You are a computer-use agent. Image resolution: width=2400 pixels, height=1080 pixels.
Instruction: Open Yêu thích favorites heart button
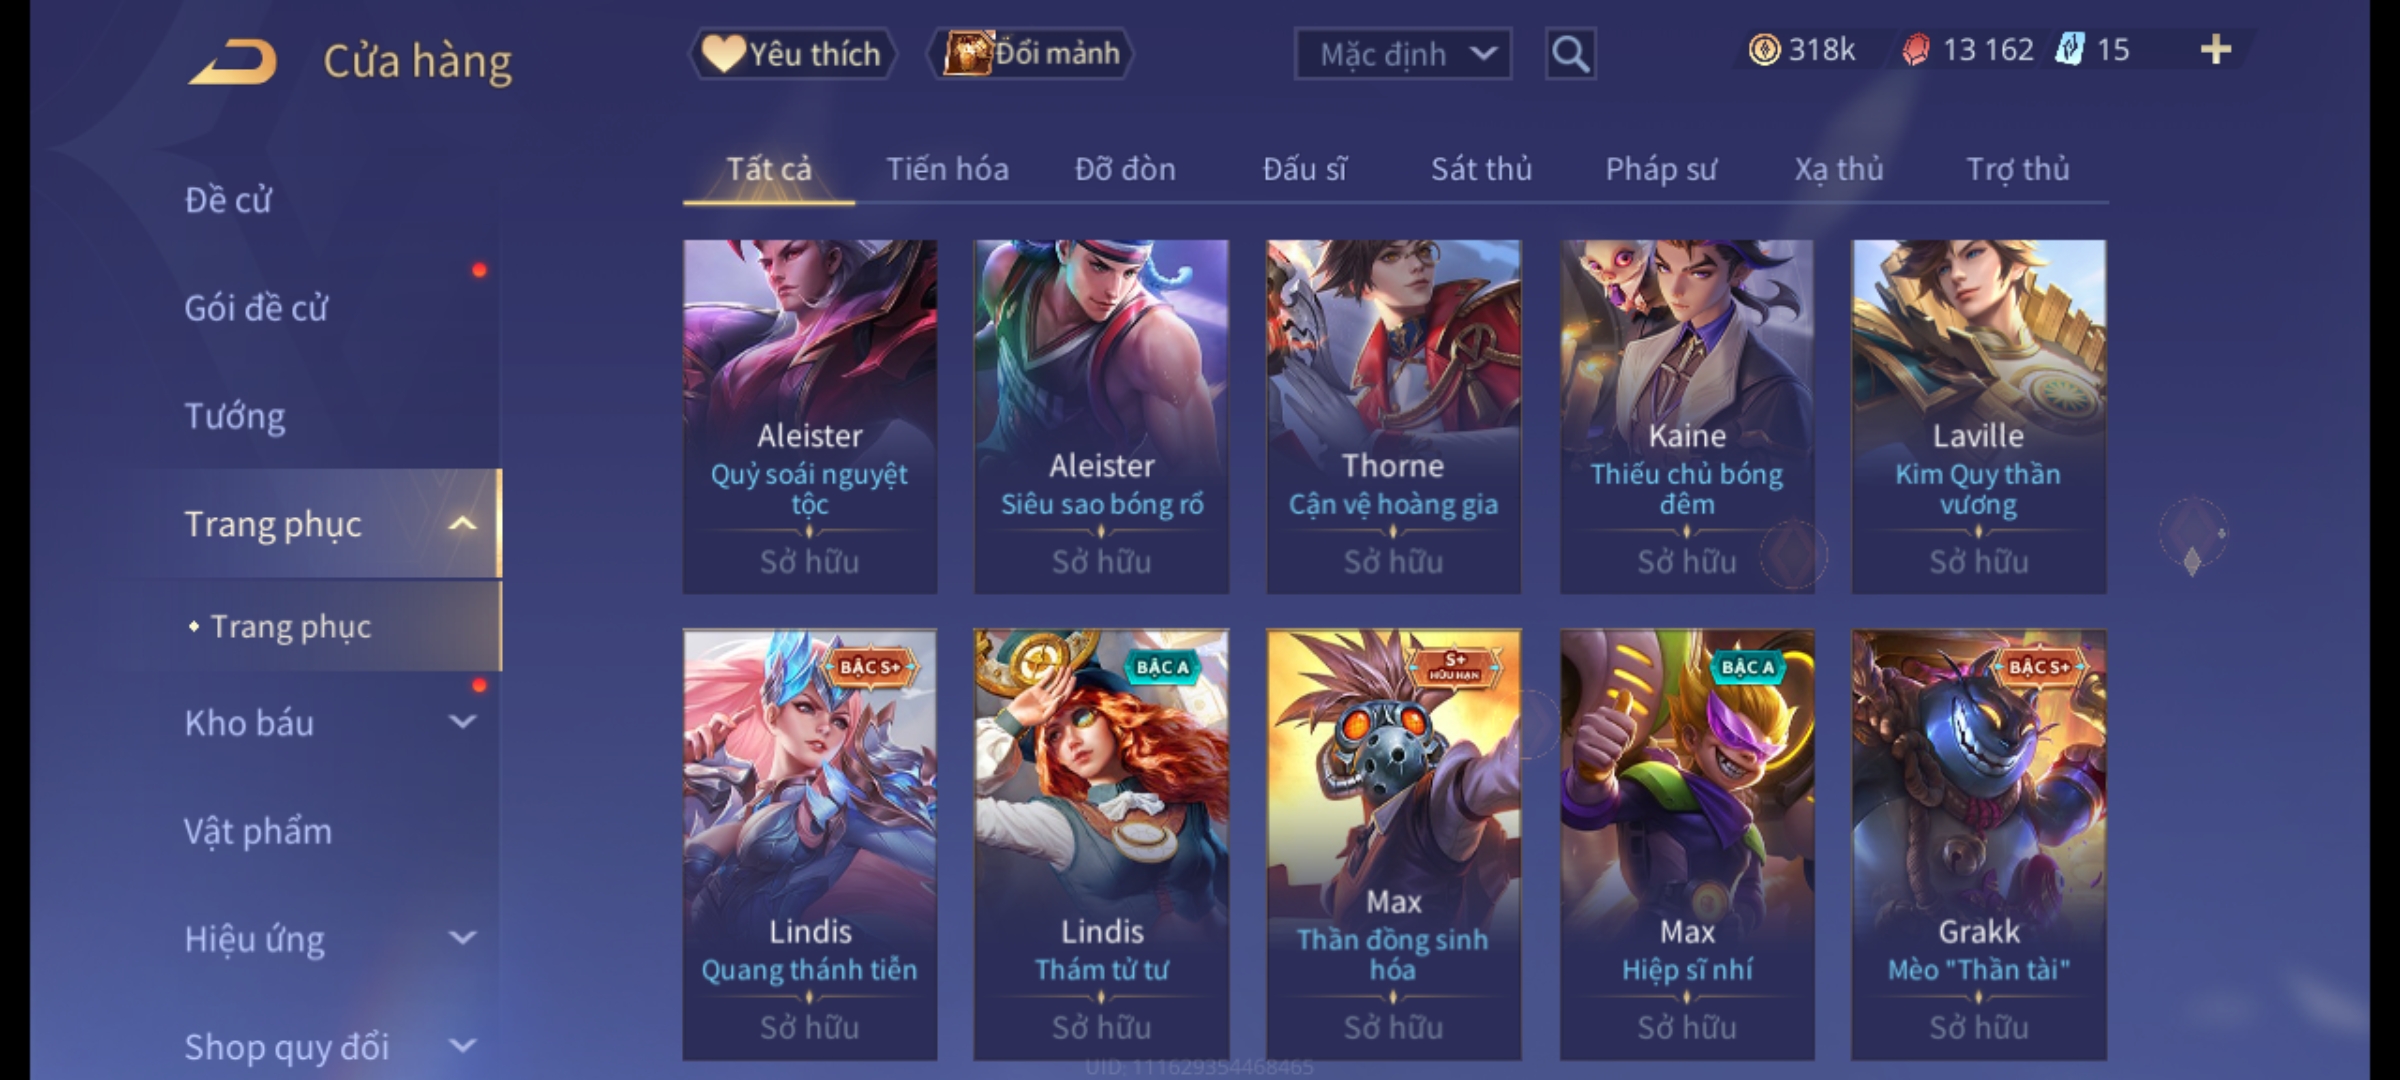point(792,54)
